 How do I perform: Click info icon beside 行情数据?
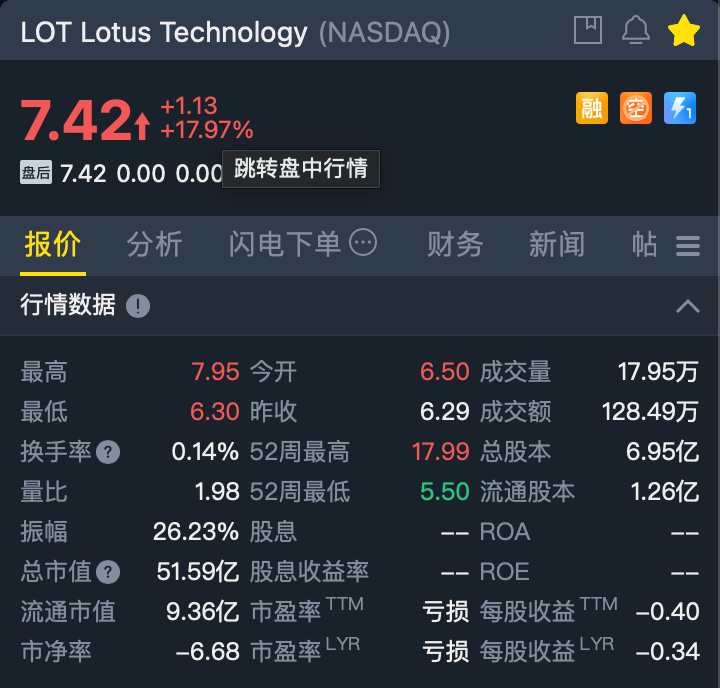click(138, 306)
